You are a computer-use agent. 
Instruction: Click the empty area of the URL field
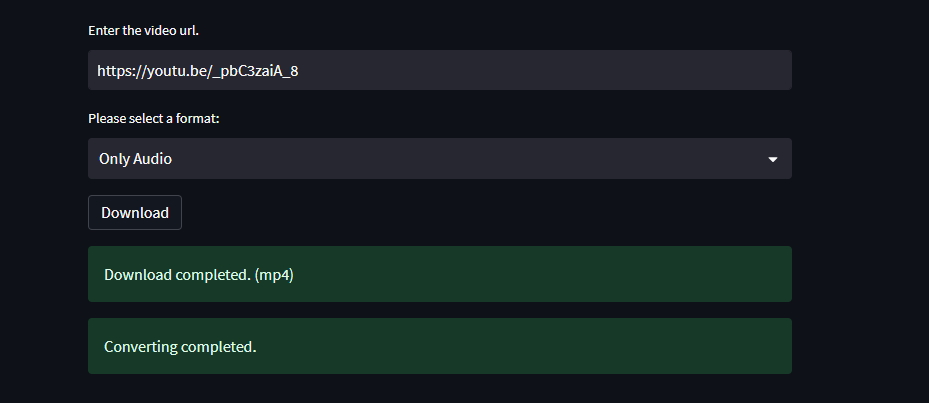(545, 70)
